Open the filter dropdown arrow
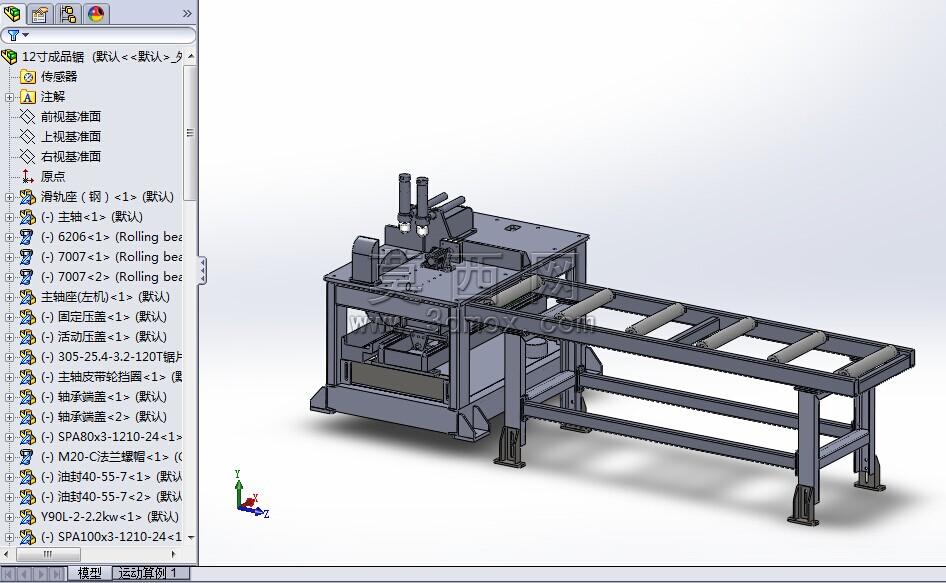 (26, 35)
